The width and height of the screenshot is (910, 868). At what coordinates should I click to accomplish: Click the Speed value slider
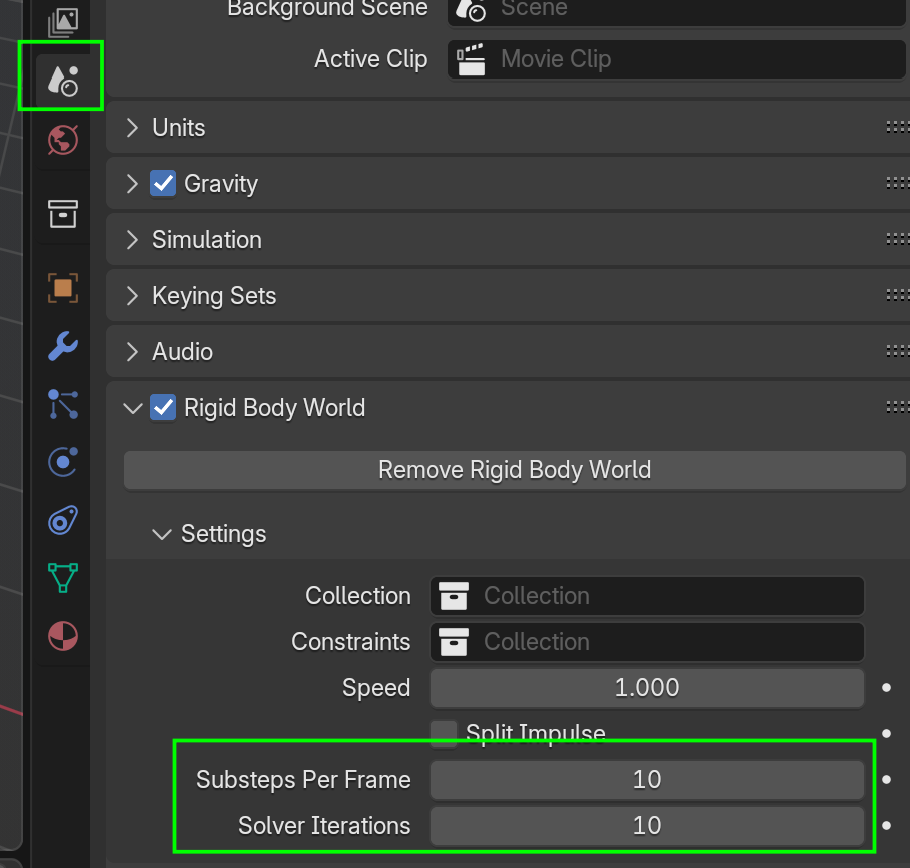(x=647, y=688)
